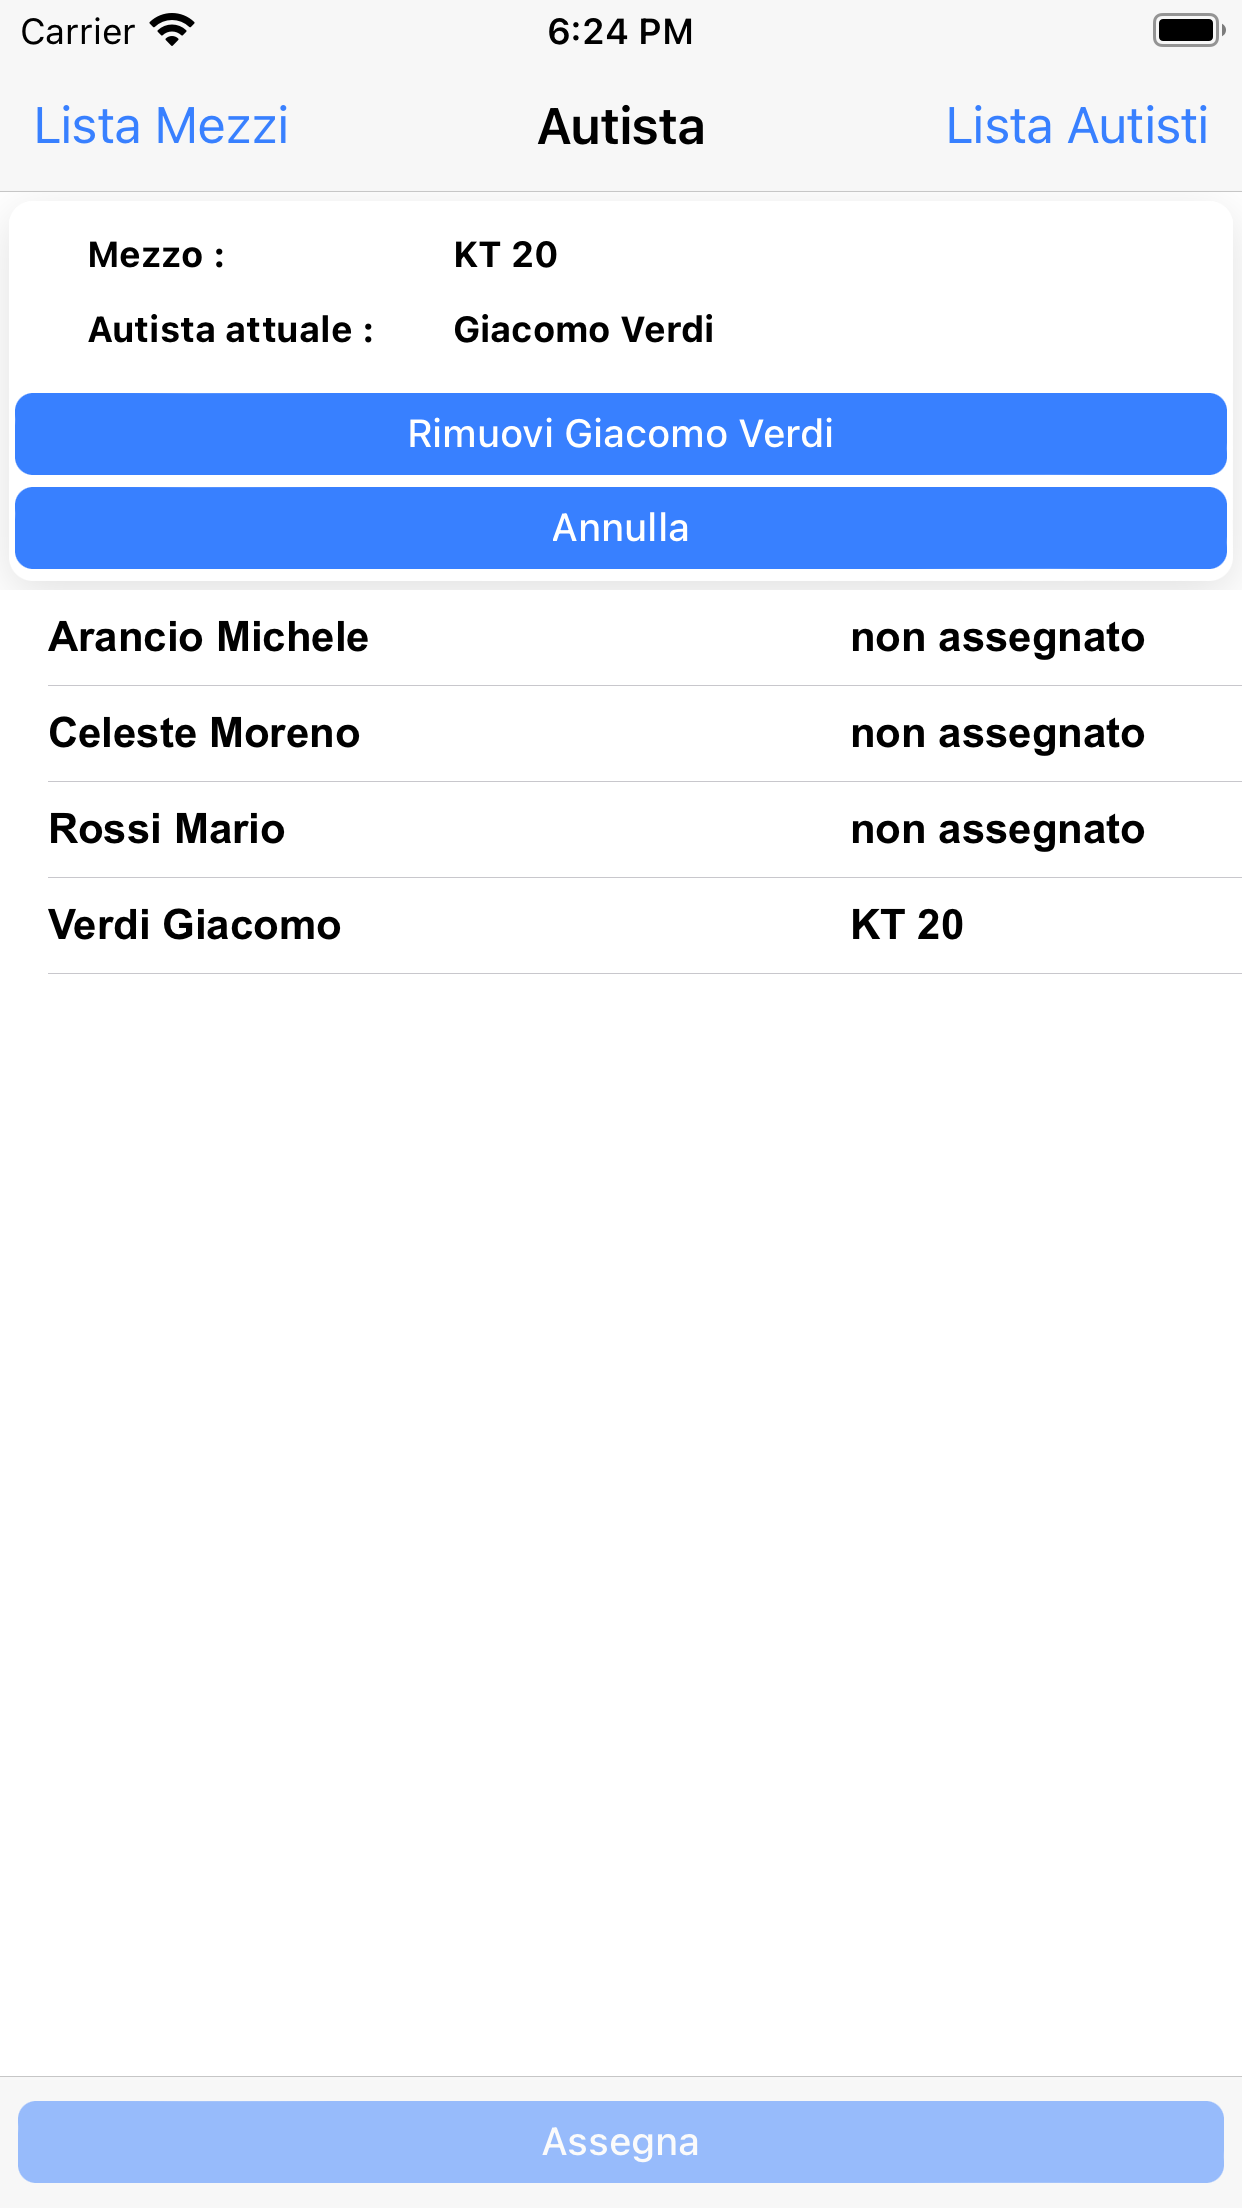Click the "Mezzo :" label
This screenshot has width=1242, height=2208.
tap(156, 255)
